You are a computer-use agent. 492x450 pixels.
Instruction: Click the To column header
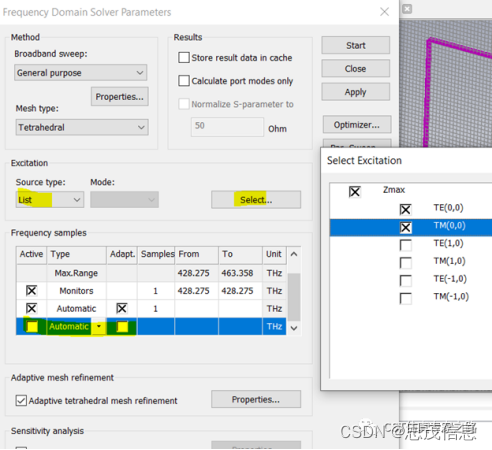pos(240,254)
